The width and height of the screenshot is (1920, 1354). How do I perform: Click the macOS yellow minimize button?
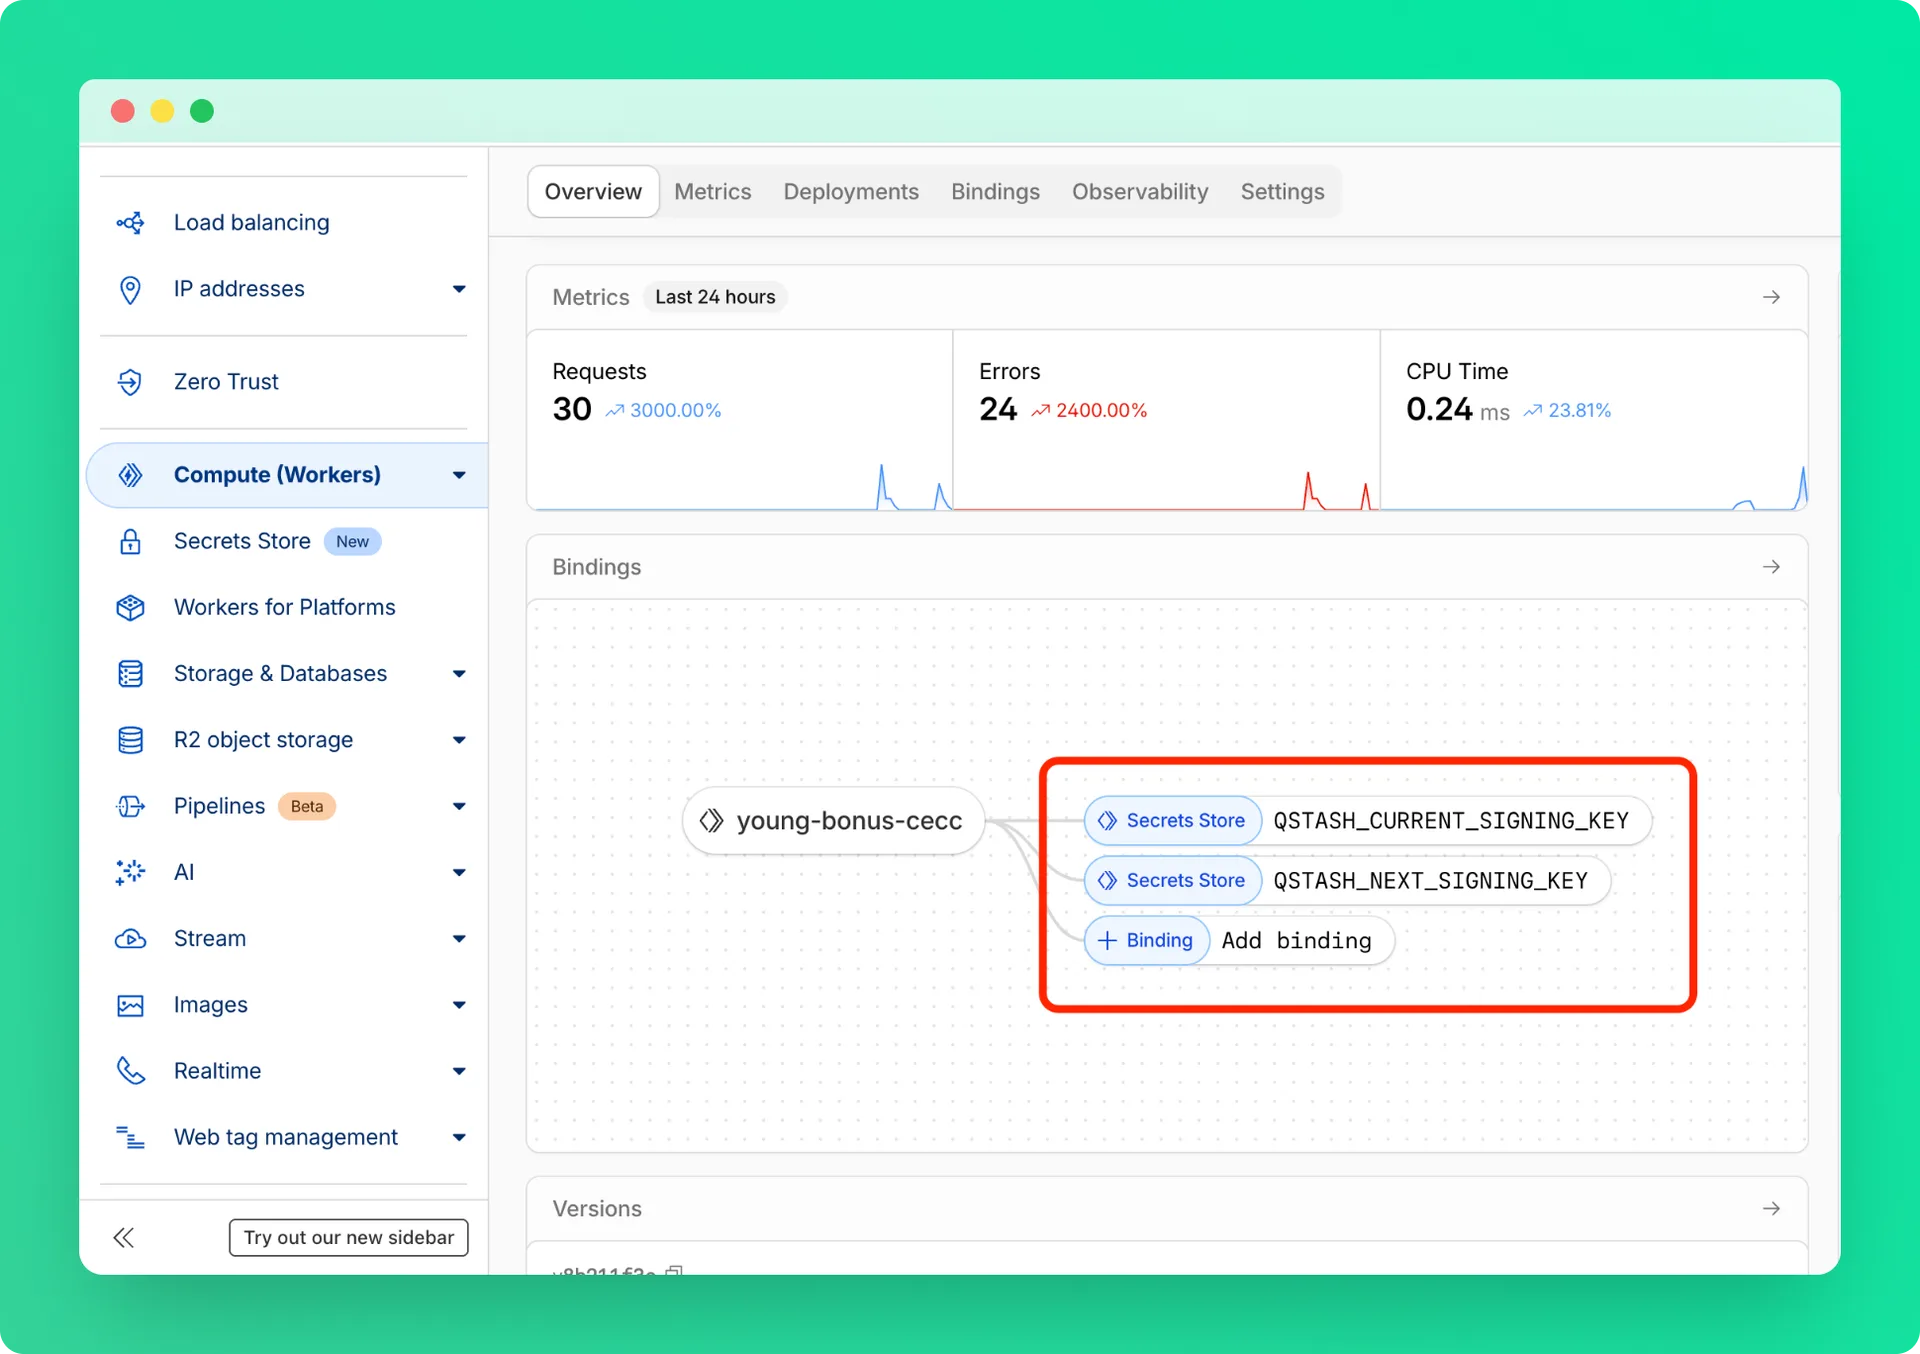(x=162, y=111)
